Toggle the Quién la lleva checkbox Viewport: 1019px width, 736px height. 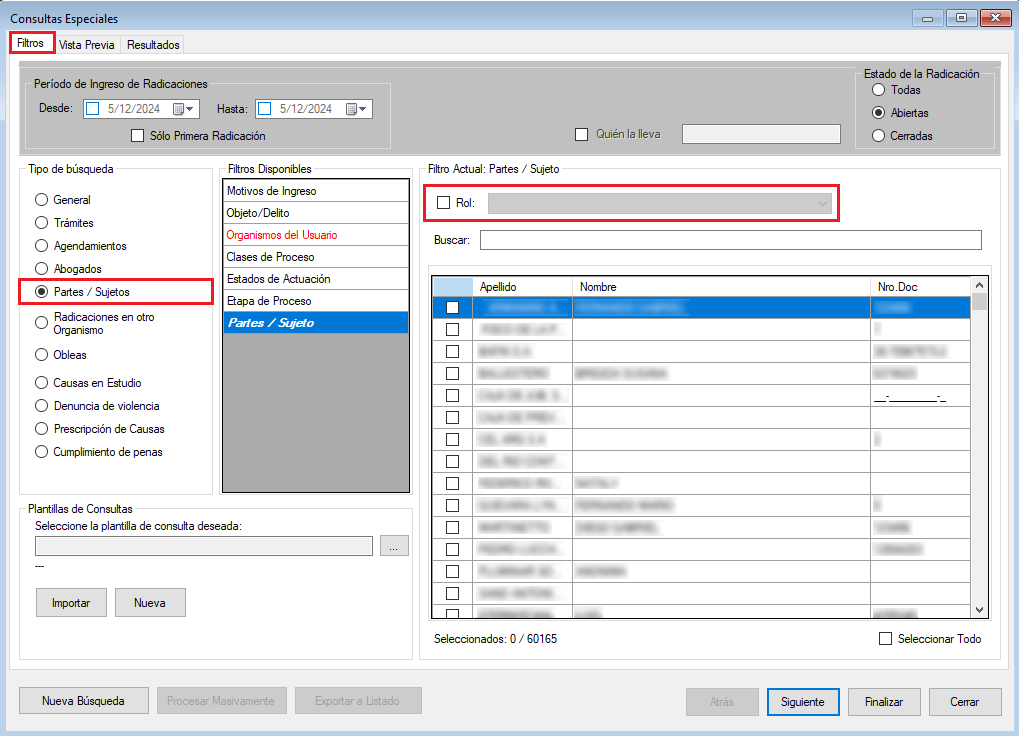tap(581, 135)
